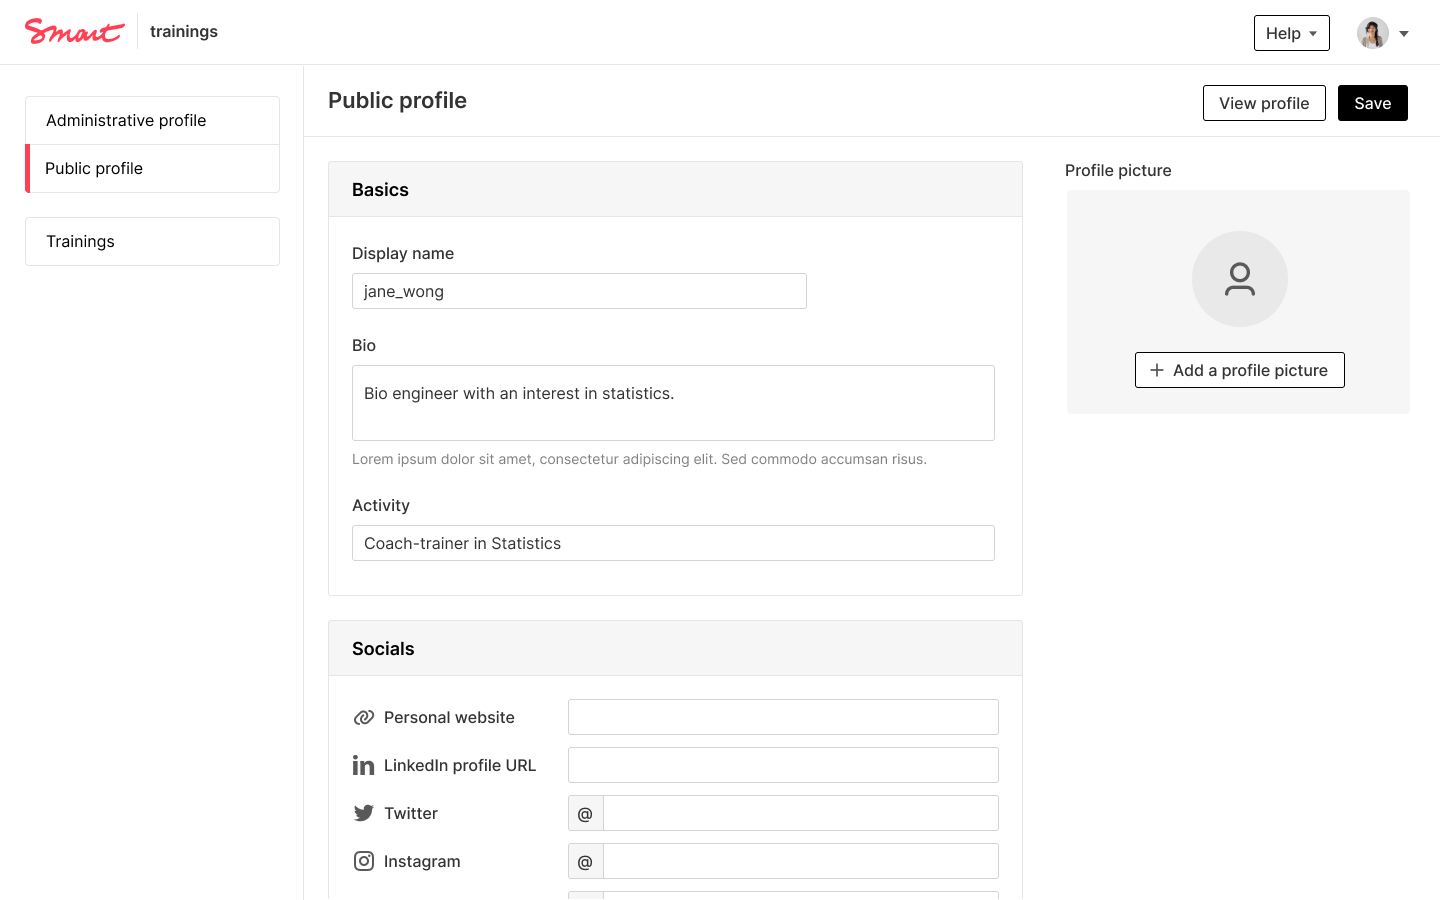This screenshot has height=900, width=1440.
Task: Open Administrative profile section
Action: (152, 120)
